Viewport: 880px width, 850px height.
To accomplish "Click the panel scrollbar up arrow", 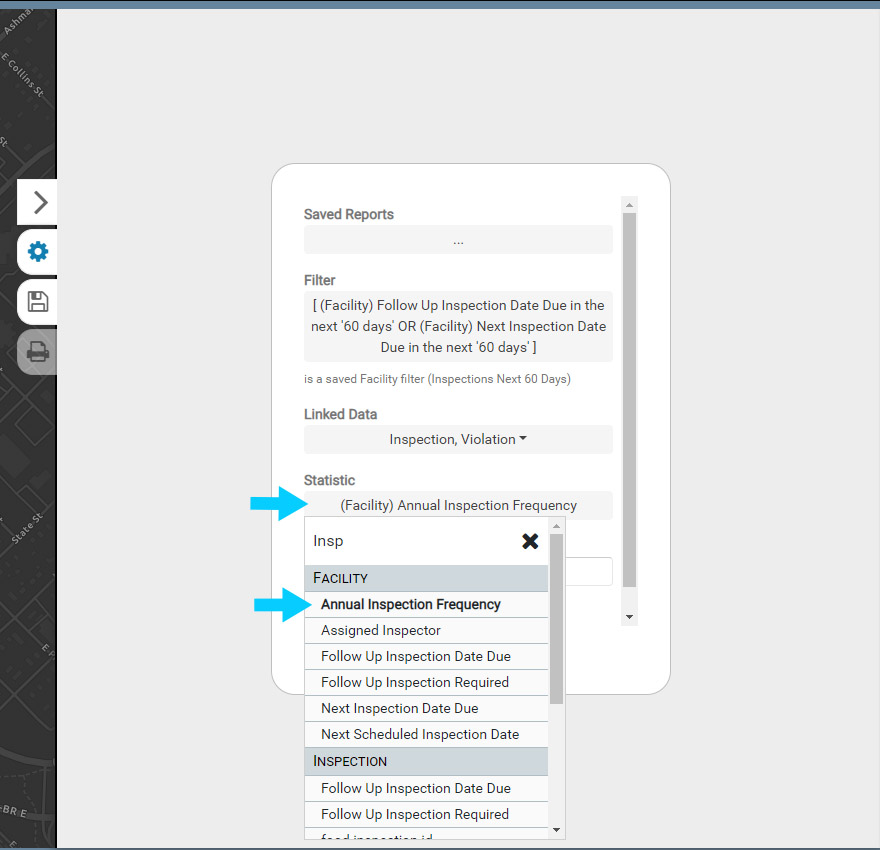I will (629, 205).
